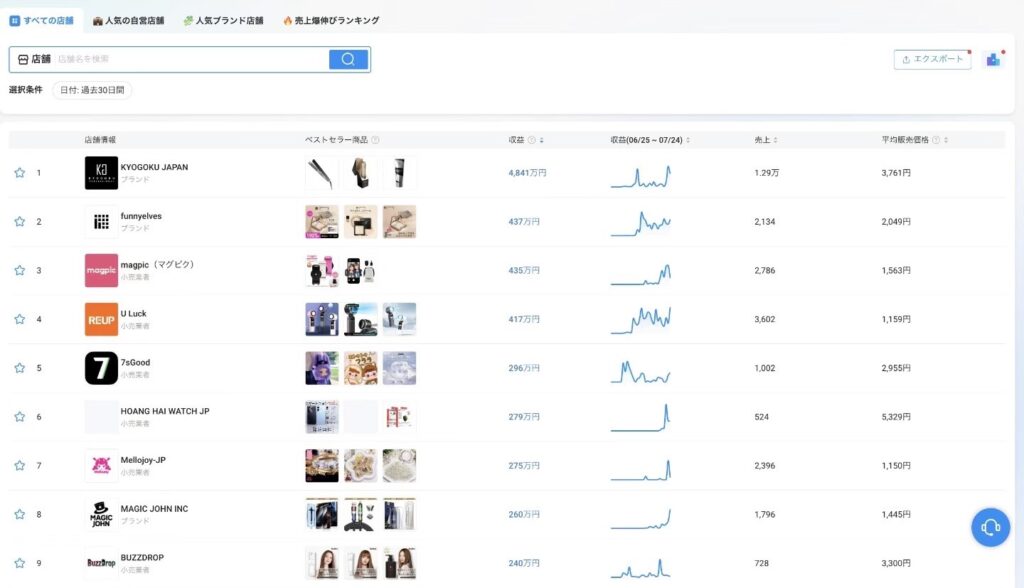Click revenue 437万円 for funnyelves

pos(524,222)
